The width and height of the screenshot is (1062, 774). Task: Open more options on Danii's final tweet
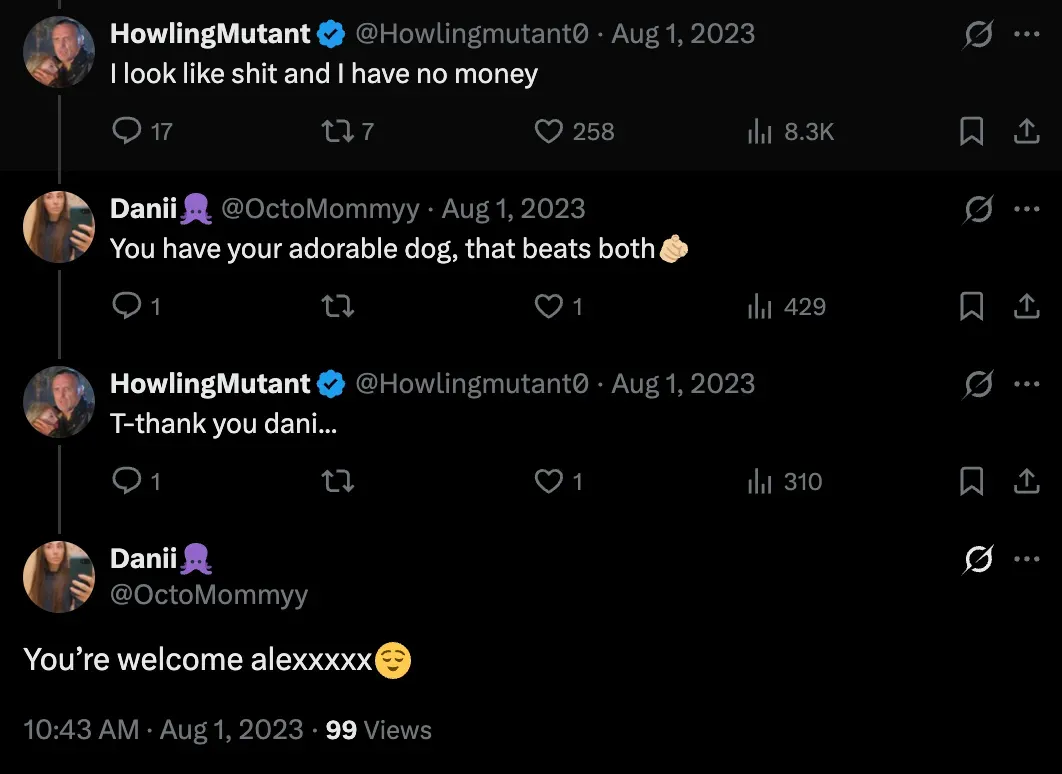1026,558
